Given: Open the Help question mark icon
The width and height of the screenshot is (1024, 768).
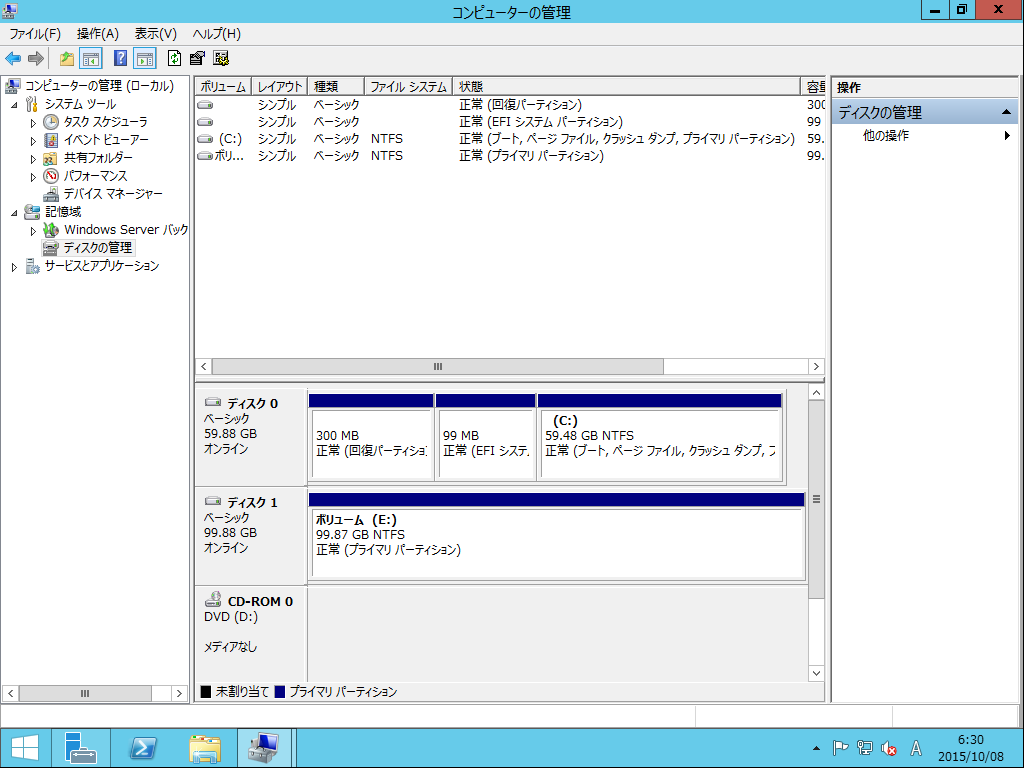Looking at the screenshot, I should pos(120,58).
